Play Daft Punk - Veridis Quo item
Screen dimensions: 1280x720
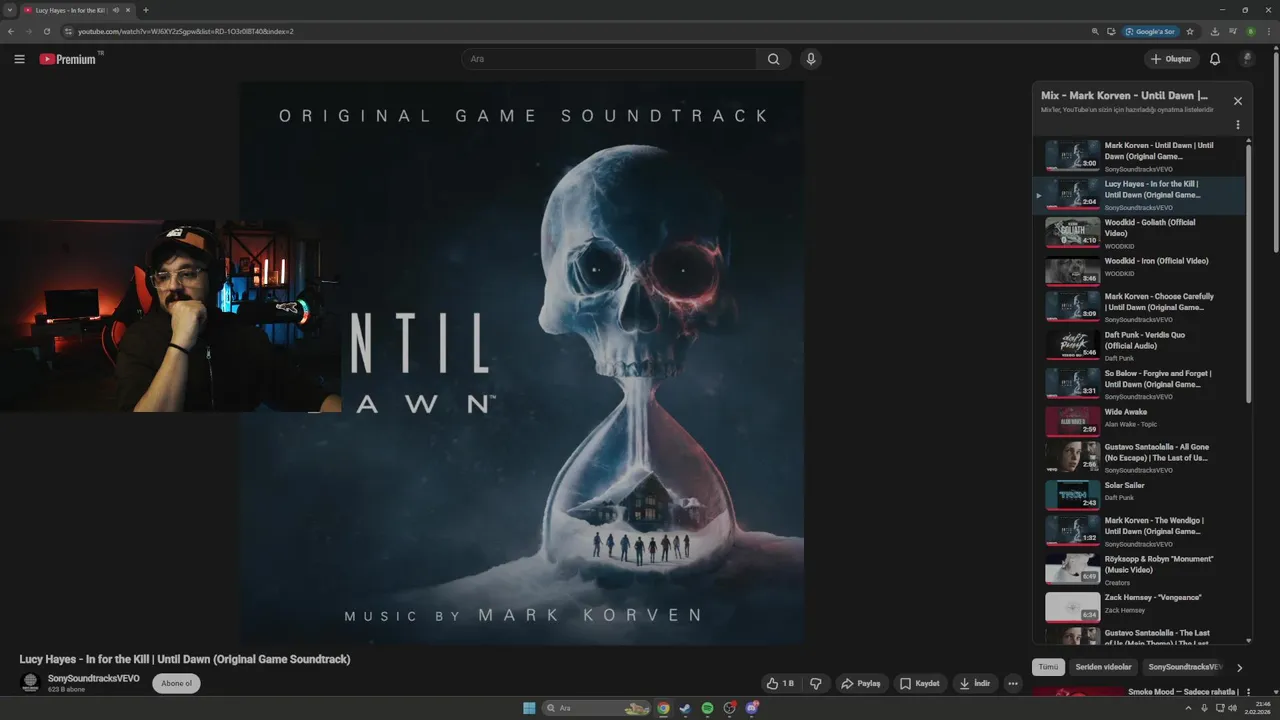click(x=1139, y=345)
